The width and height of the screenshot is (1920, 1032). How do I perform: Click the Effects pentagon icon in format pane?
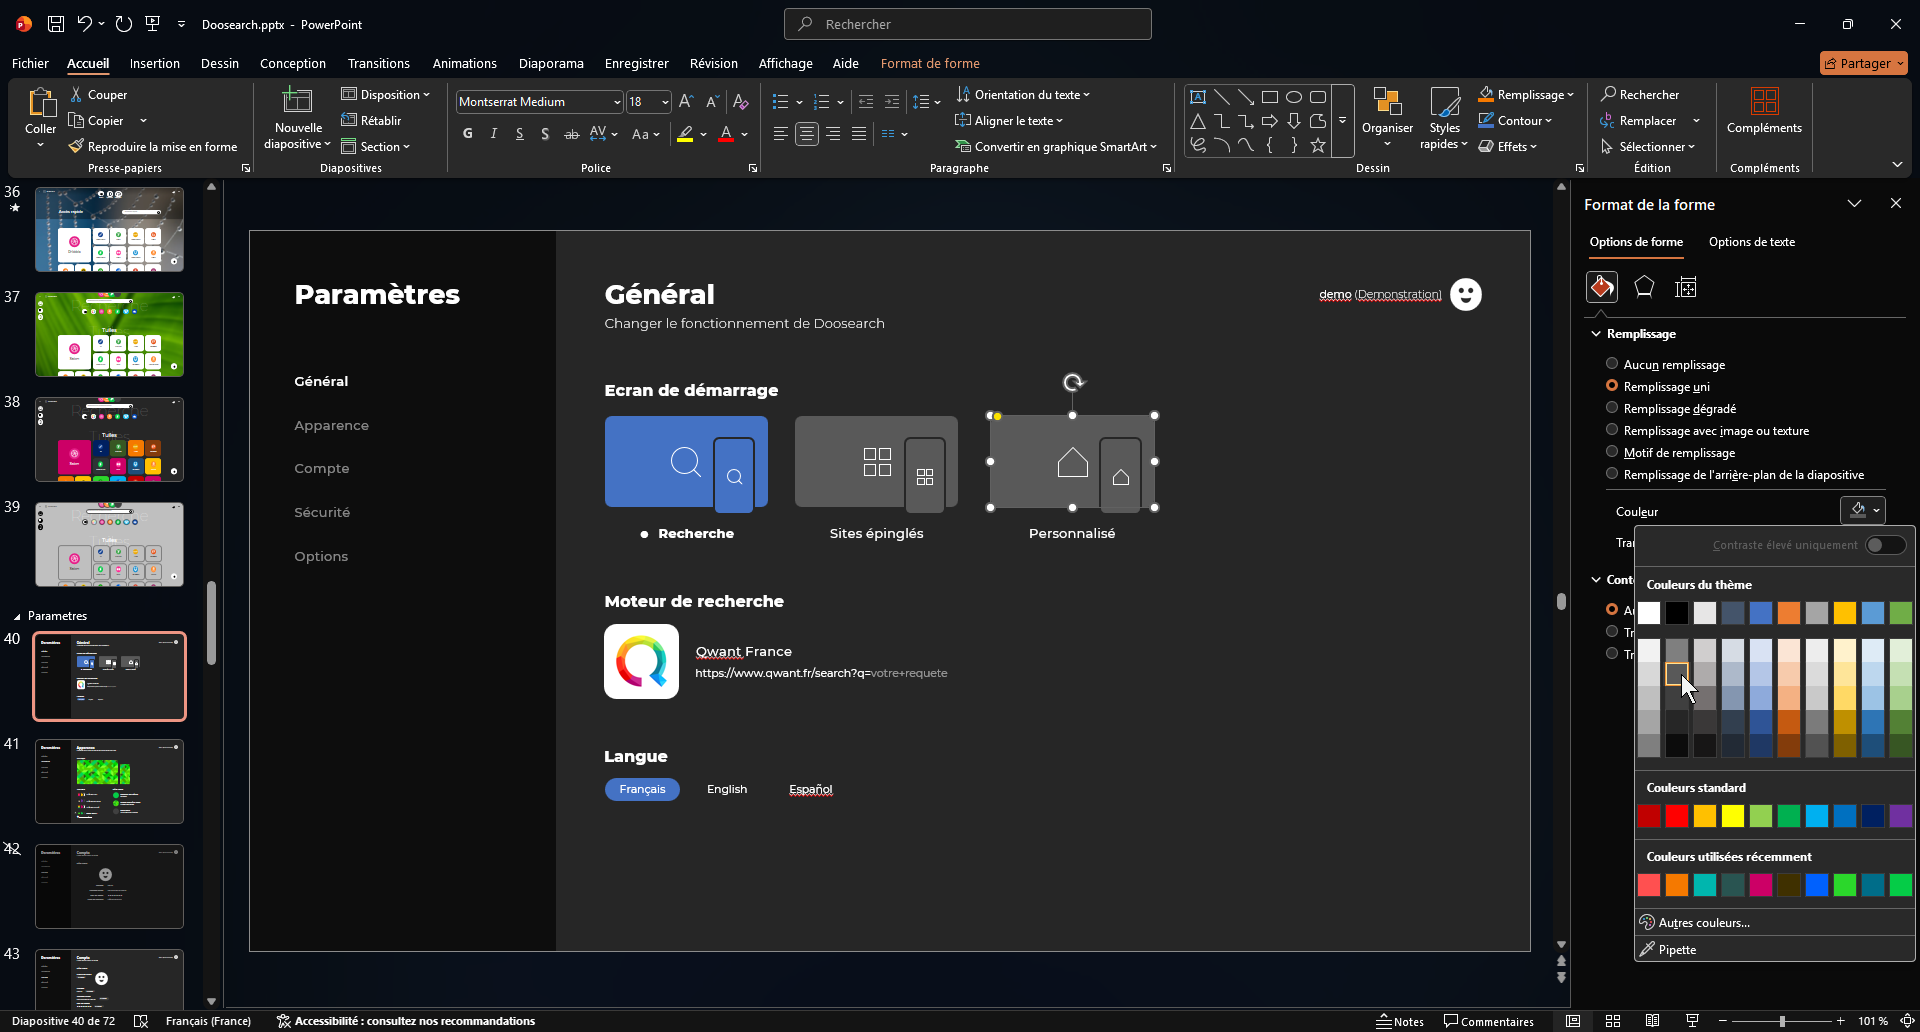(x=1644, y=288)
